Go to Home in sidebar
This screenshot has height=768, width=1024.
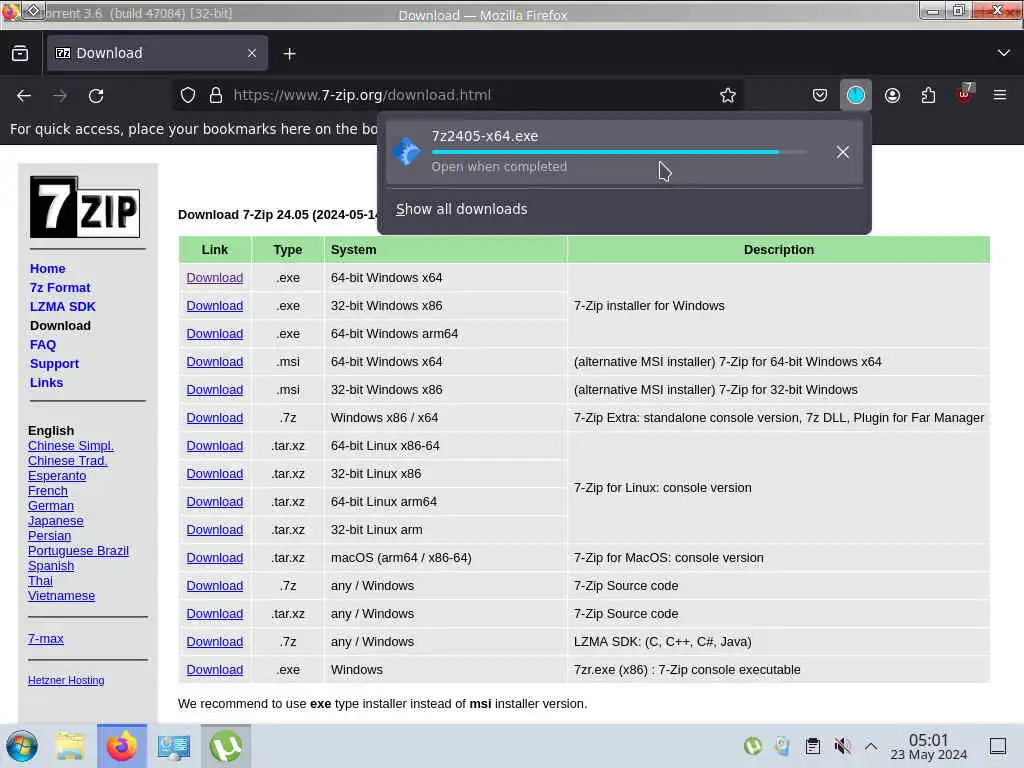point(48,268)
